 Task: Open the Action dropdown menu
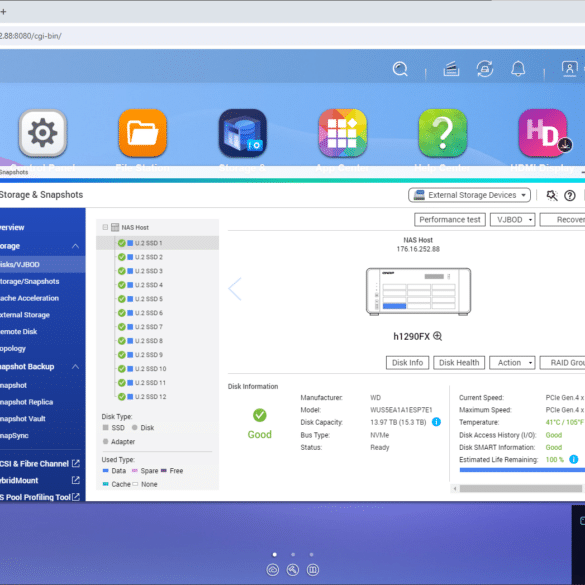click(x=512, y=363)
